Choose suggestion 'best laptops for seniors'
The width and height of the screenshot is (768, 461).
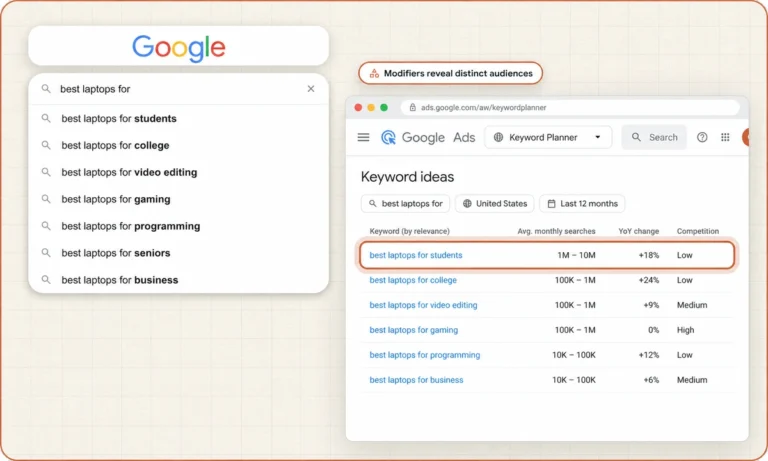(179, 253)
